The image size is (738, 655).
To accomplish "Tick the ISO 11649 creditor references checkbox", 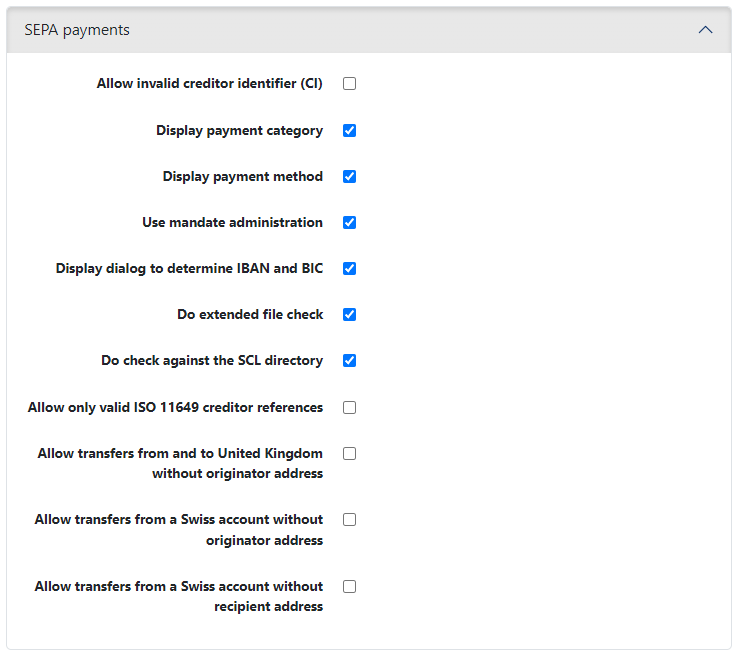I will point(349,407).
